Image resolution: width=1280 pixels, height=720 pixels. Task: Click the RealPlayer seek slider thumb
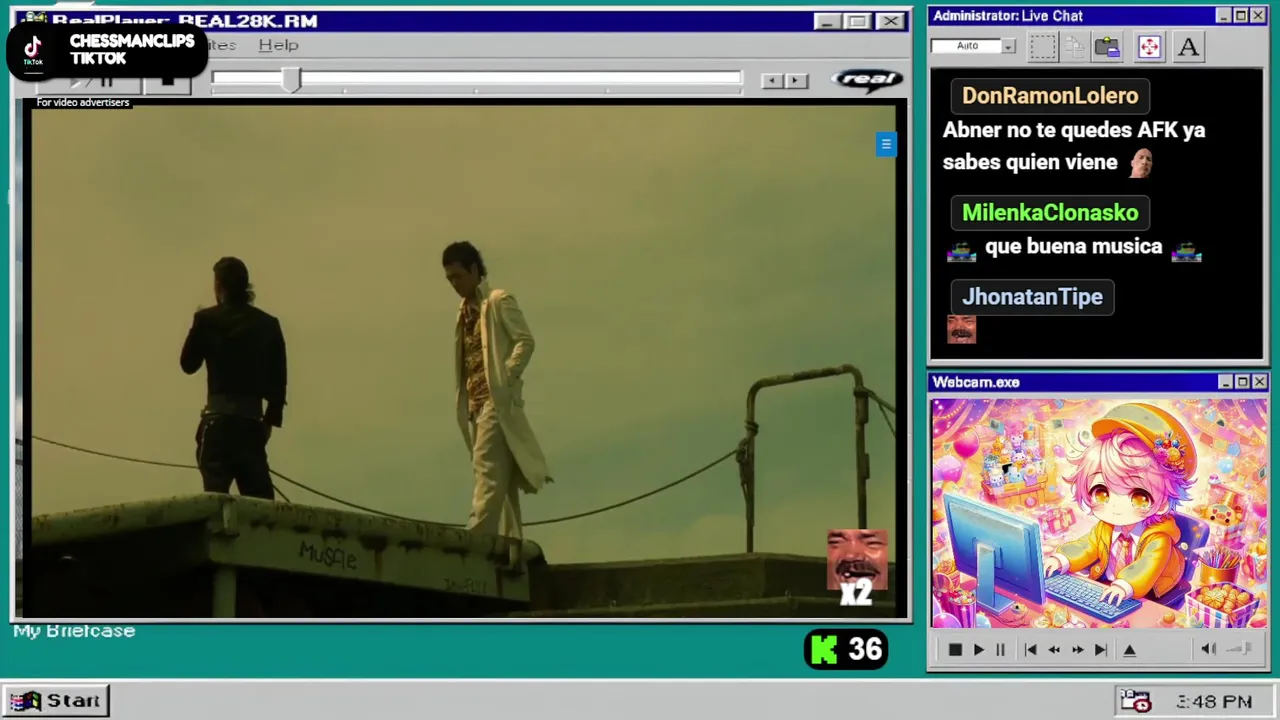[x=291, y=80]
